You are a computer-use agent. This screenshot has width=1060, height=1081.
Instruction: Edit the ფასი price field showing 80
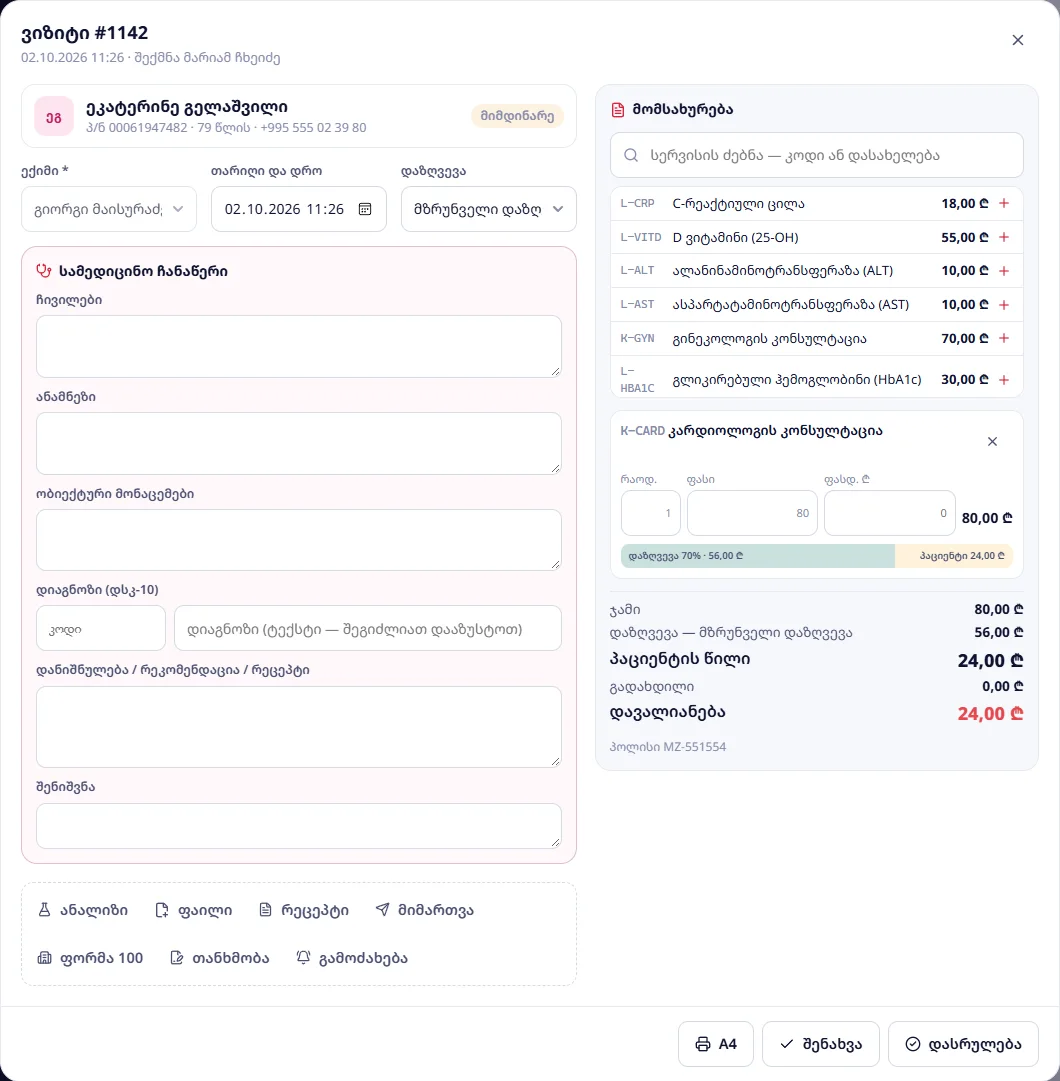click(752, 513)
